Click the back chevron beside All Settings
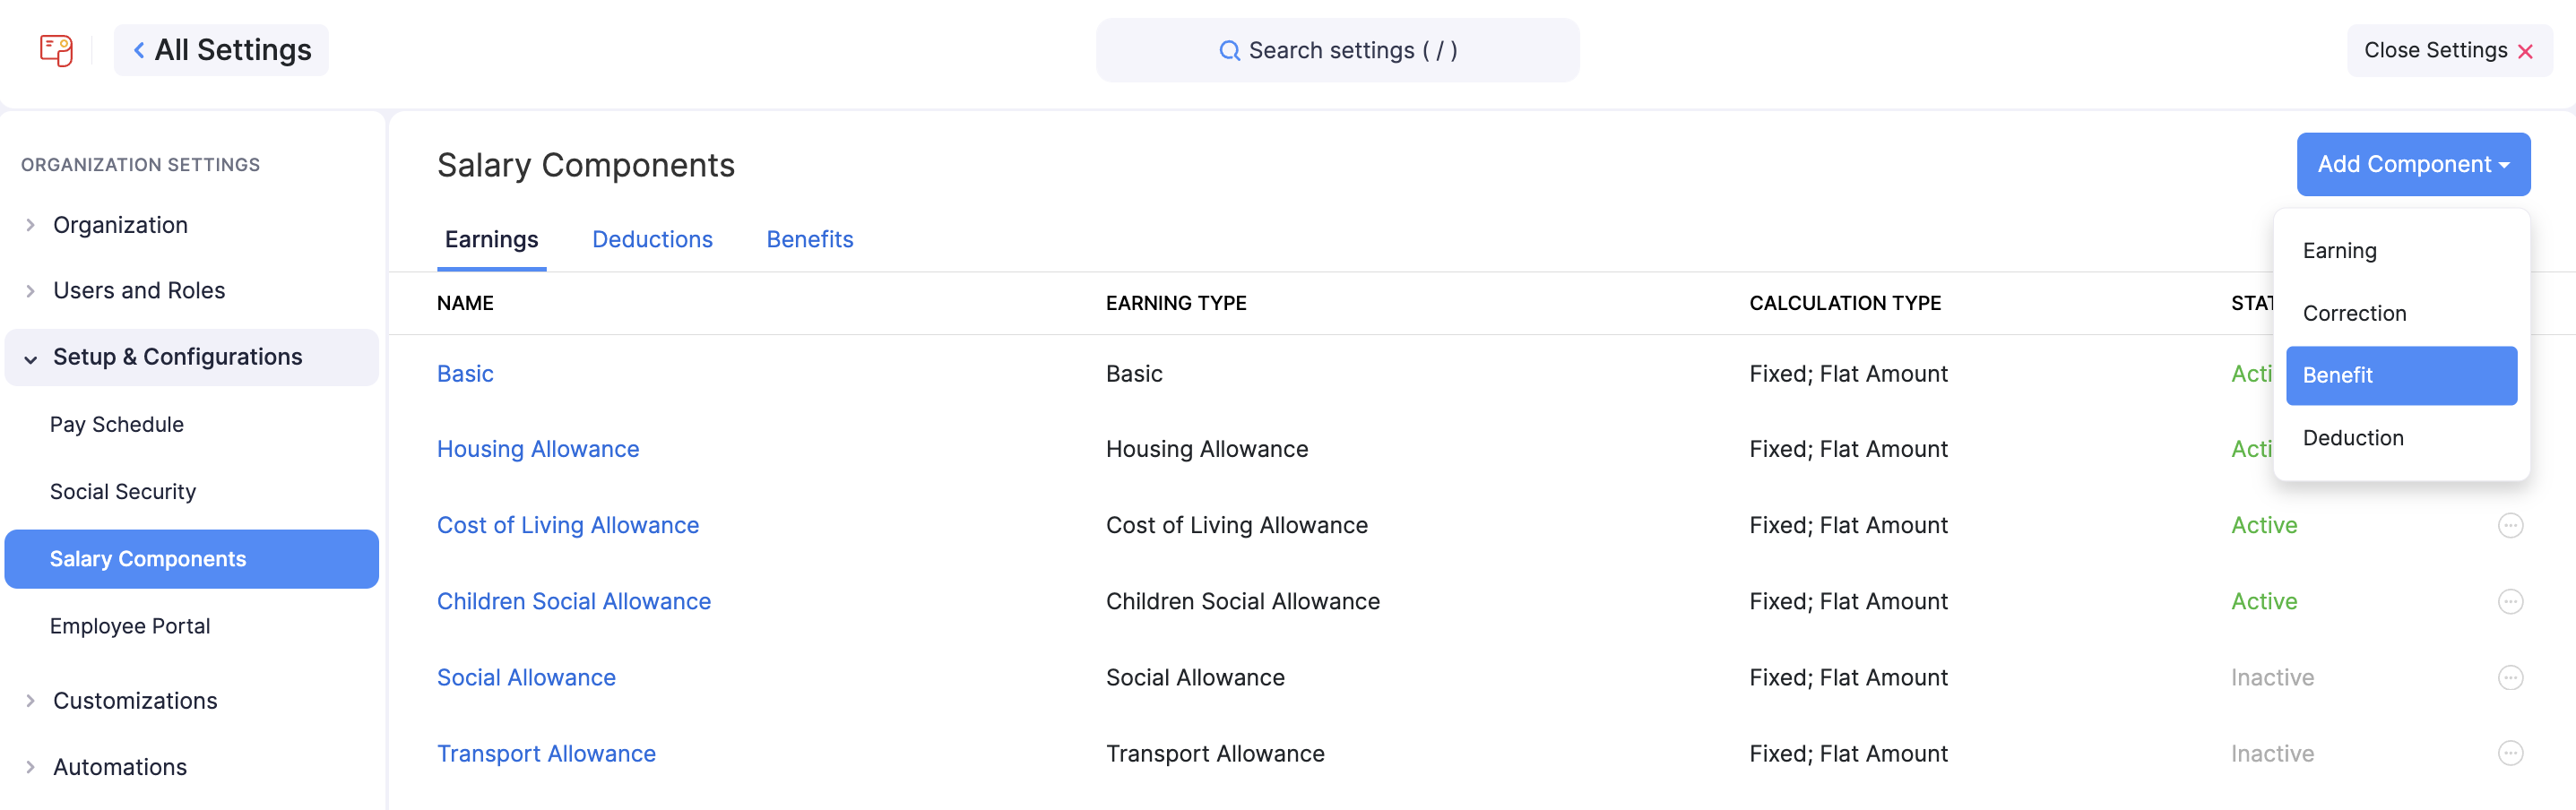 point(138,49)
